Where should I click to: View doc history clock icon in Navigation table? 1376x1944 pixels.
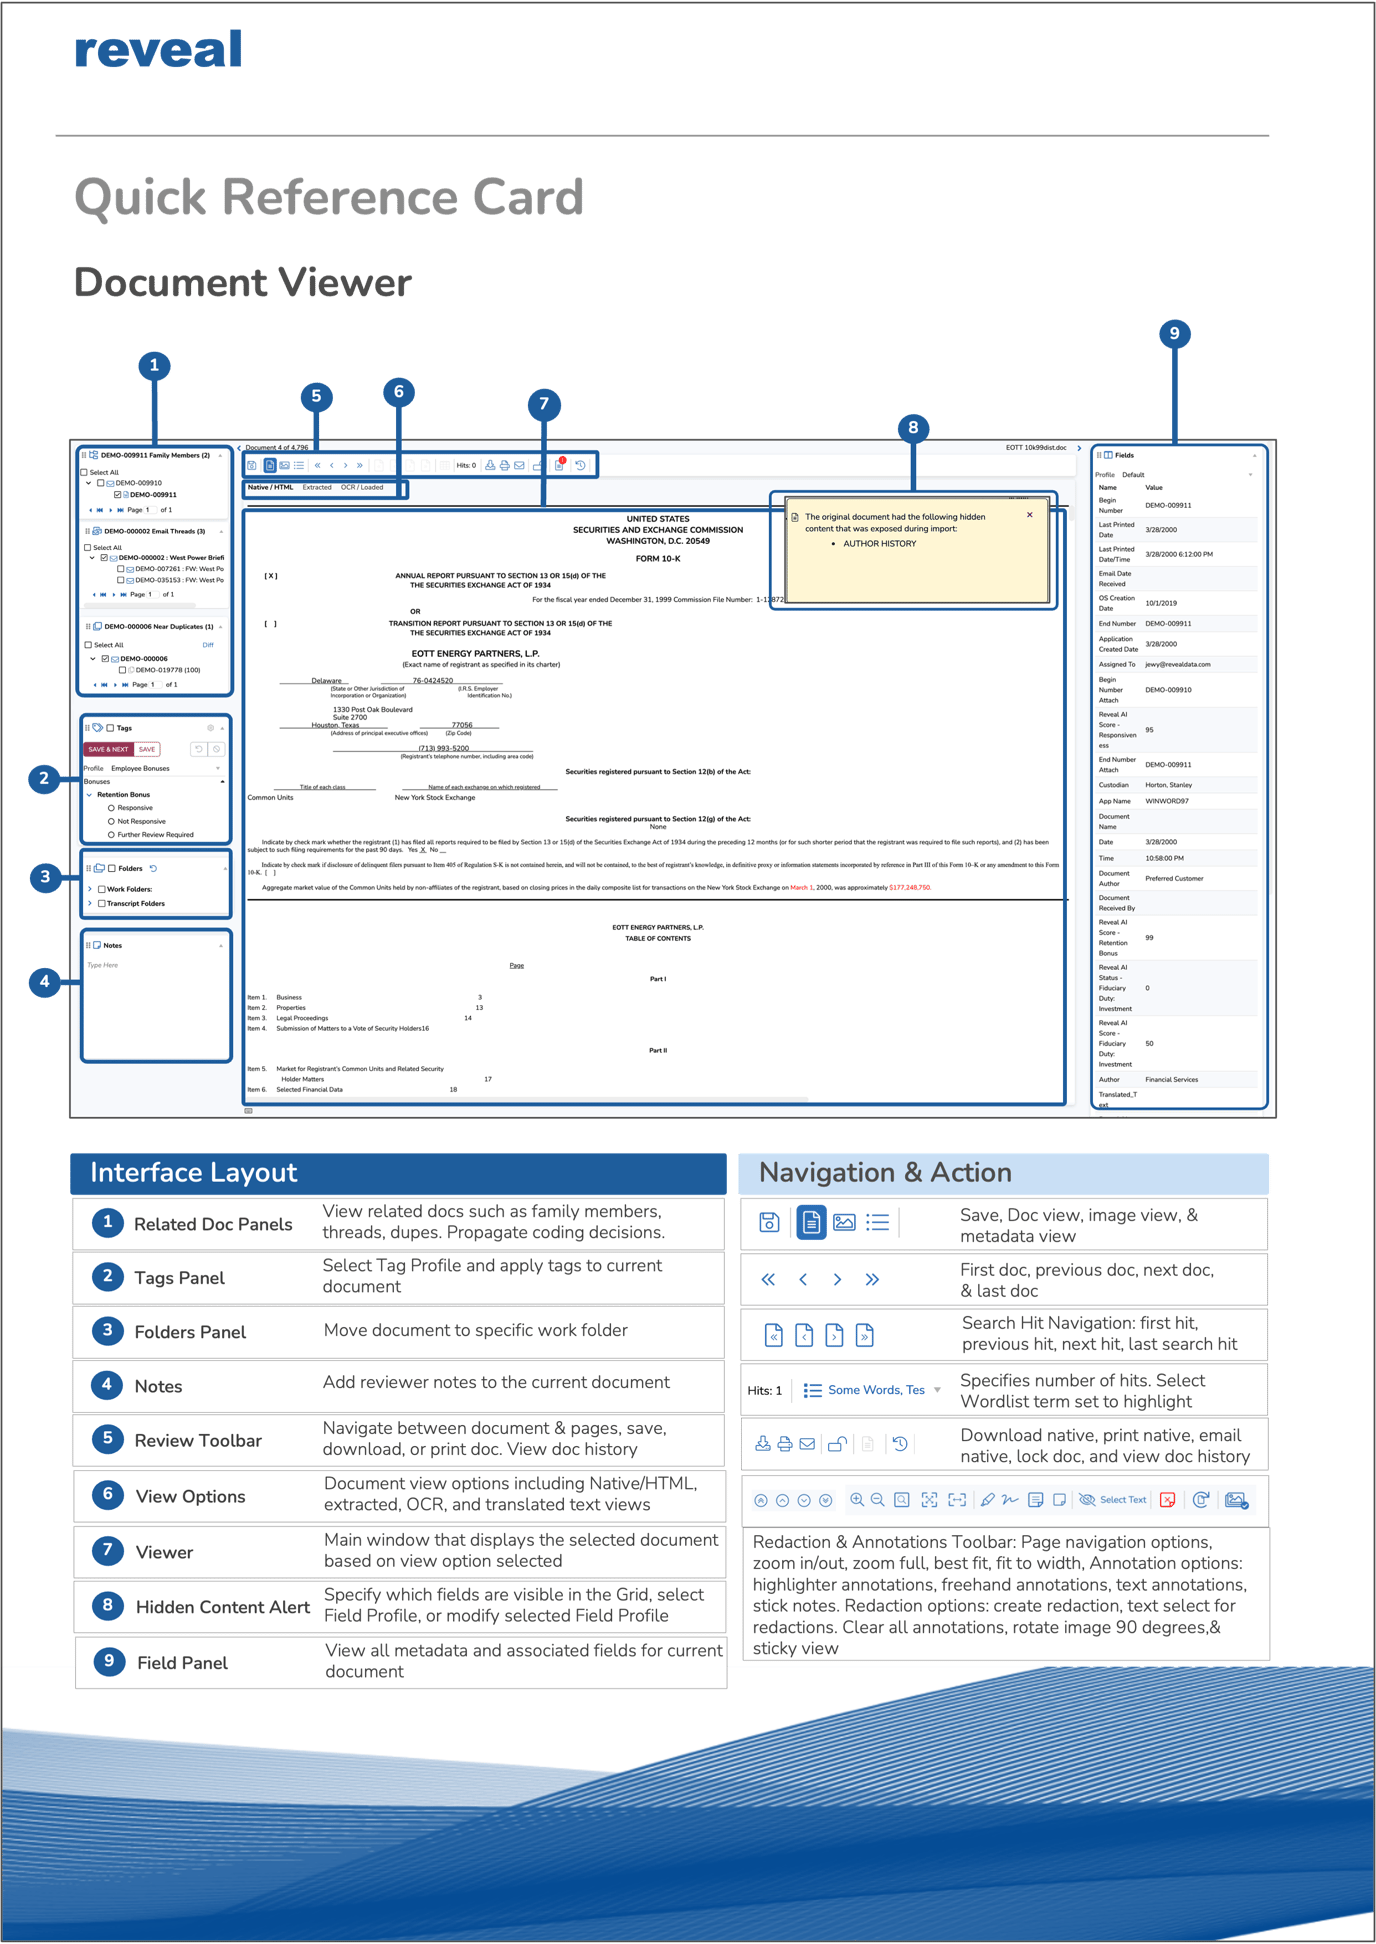[x=900, y=1443]
